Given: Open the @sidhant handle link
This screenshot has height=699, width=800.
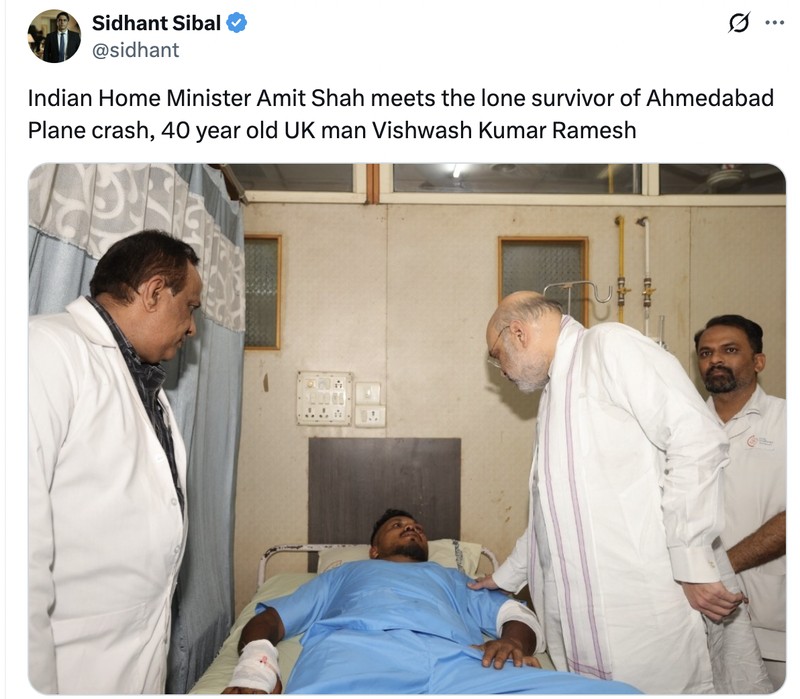Looking at the screenshot, I should coord(136,50).
